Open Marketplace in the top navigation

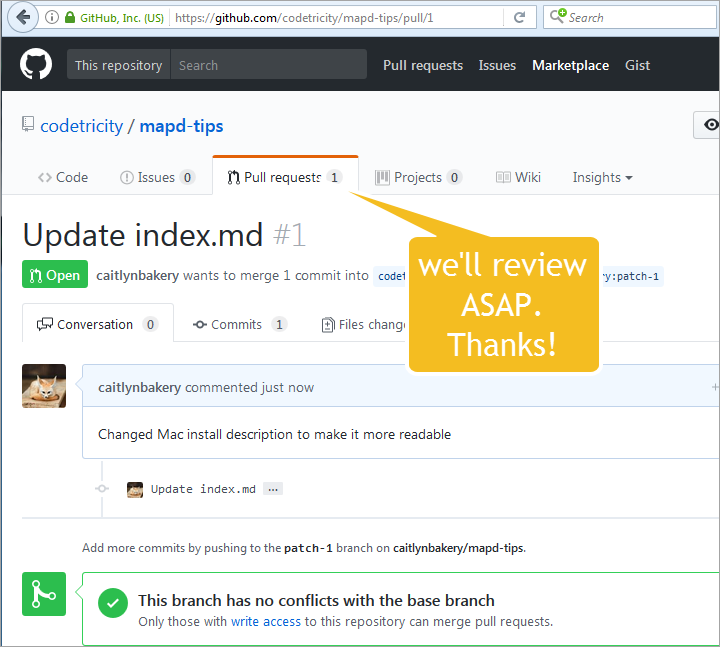pyautogui.click(x=570, y=65)
